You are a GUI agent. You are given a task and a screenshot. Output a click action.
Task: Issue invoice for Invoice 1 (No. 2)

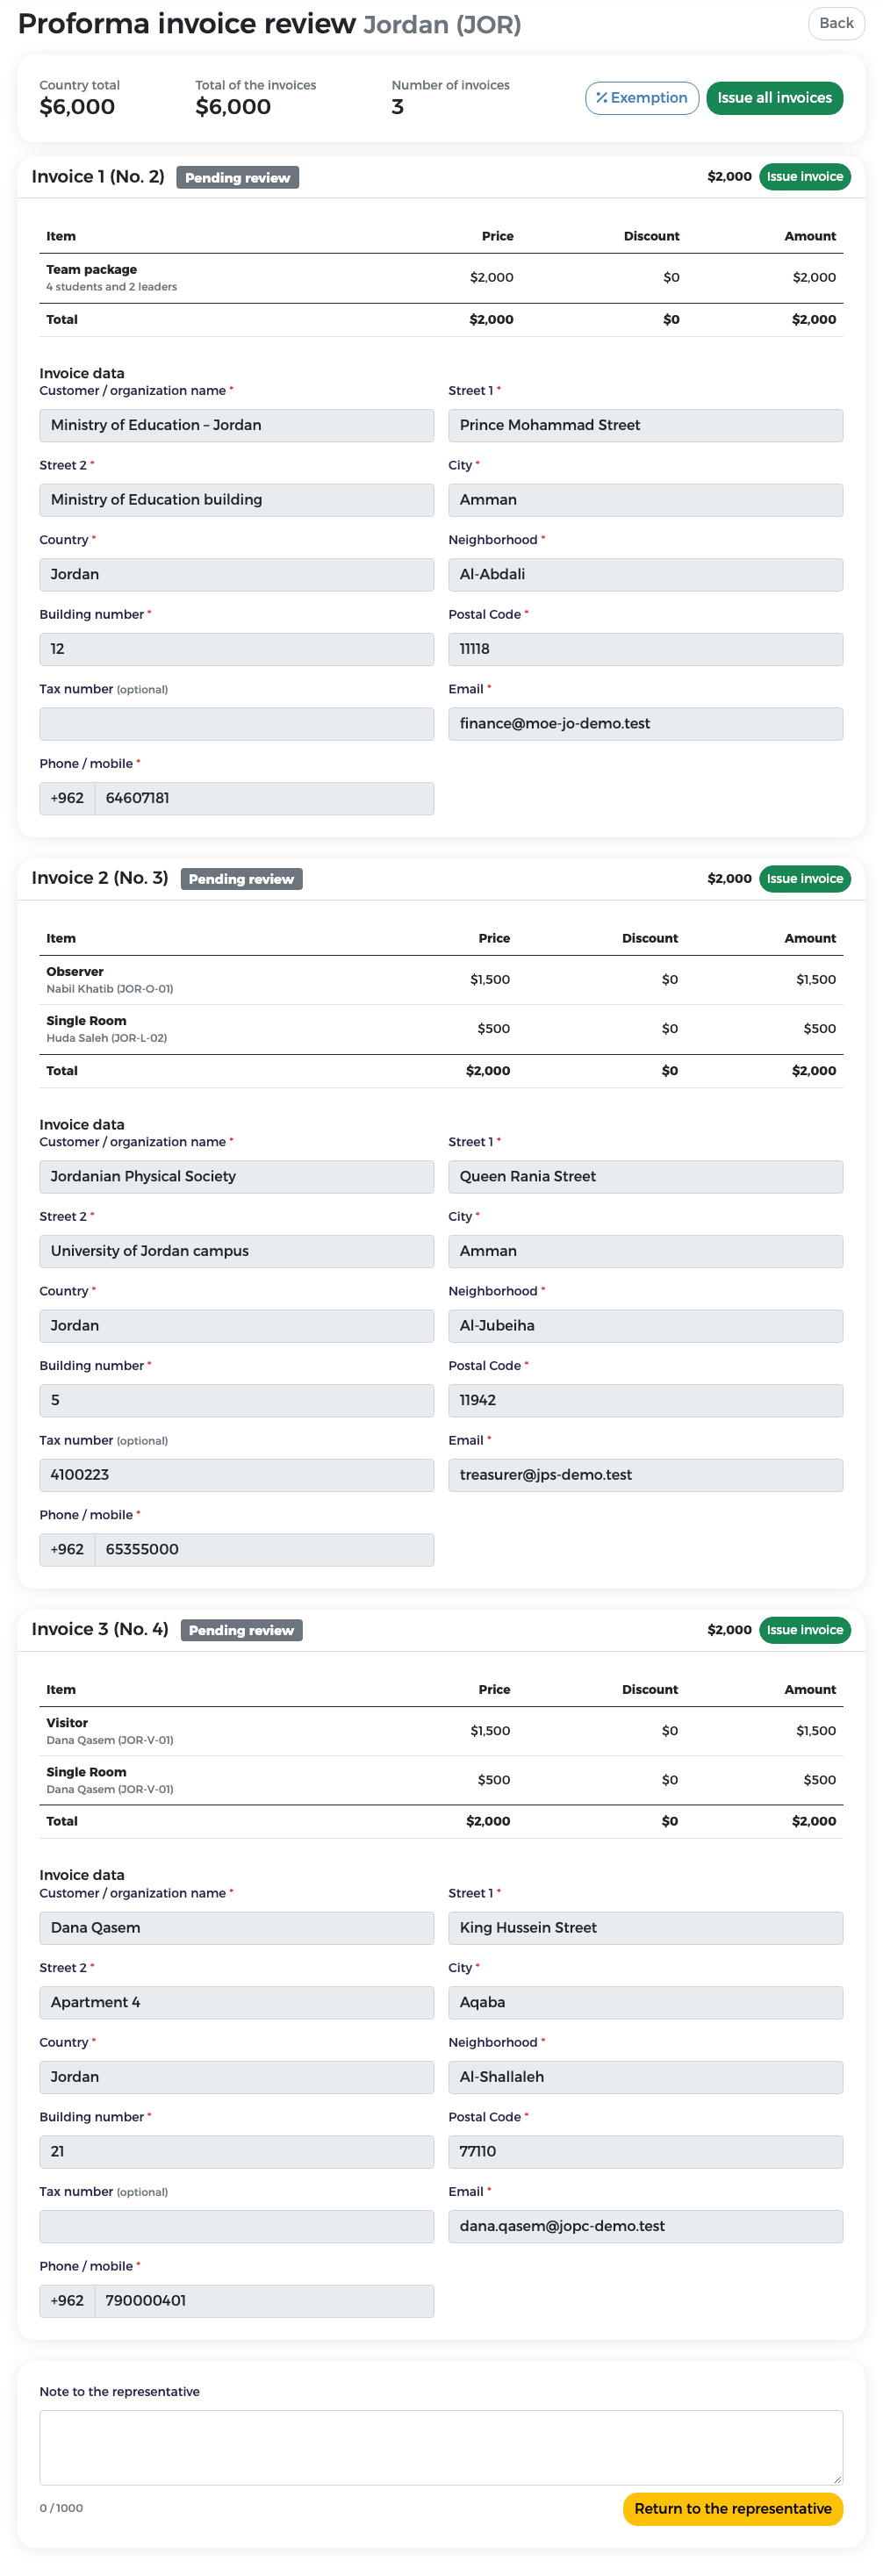click(804, 177)
